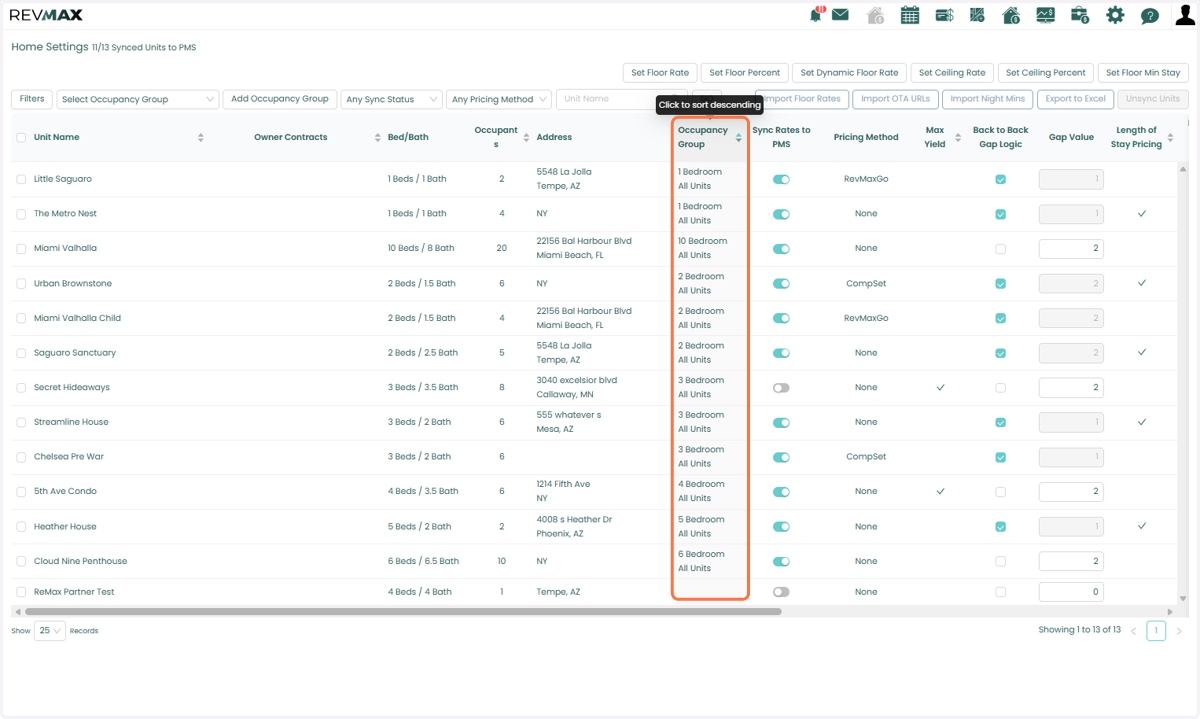Open the settings gear icon
Viewport: 1200px width, 719px height.
[x=1115, y=15]
